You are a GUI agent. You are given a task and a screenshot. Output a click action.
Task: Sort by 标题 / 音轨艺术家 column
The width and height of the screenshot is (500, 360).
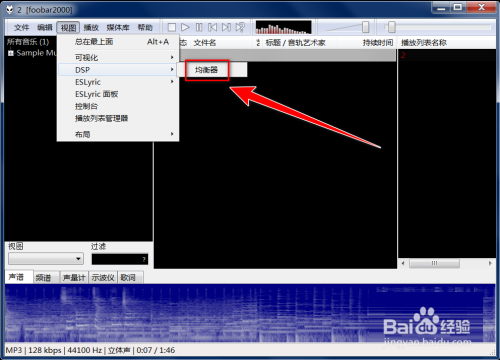click(x=295, y=43)
